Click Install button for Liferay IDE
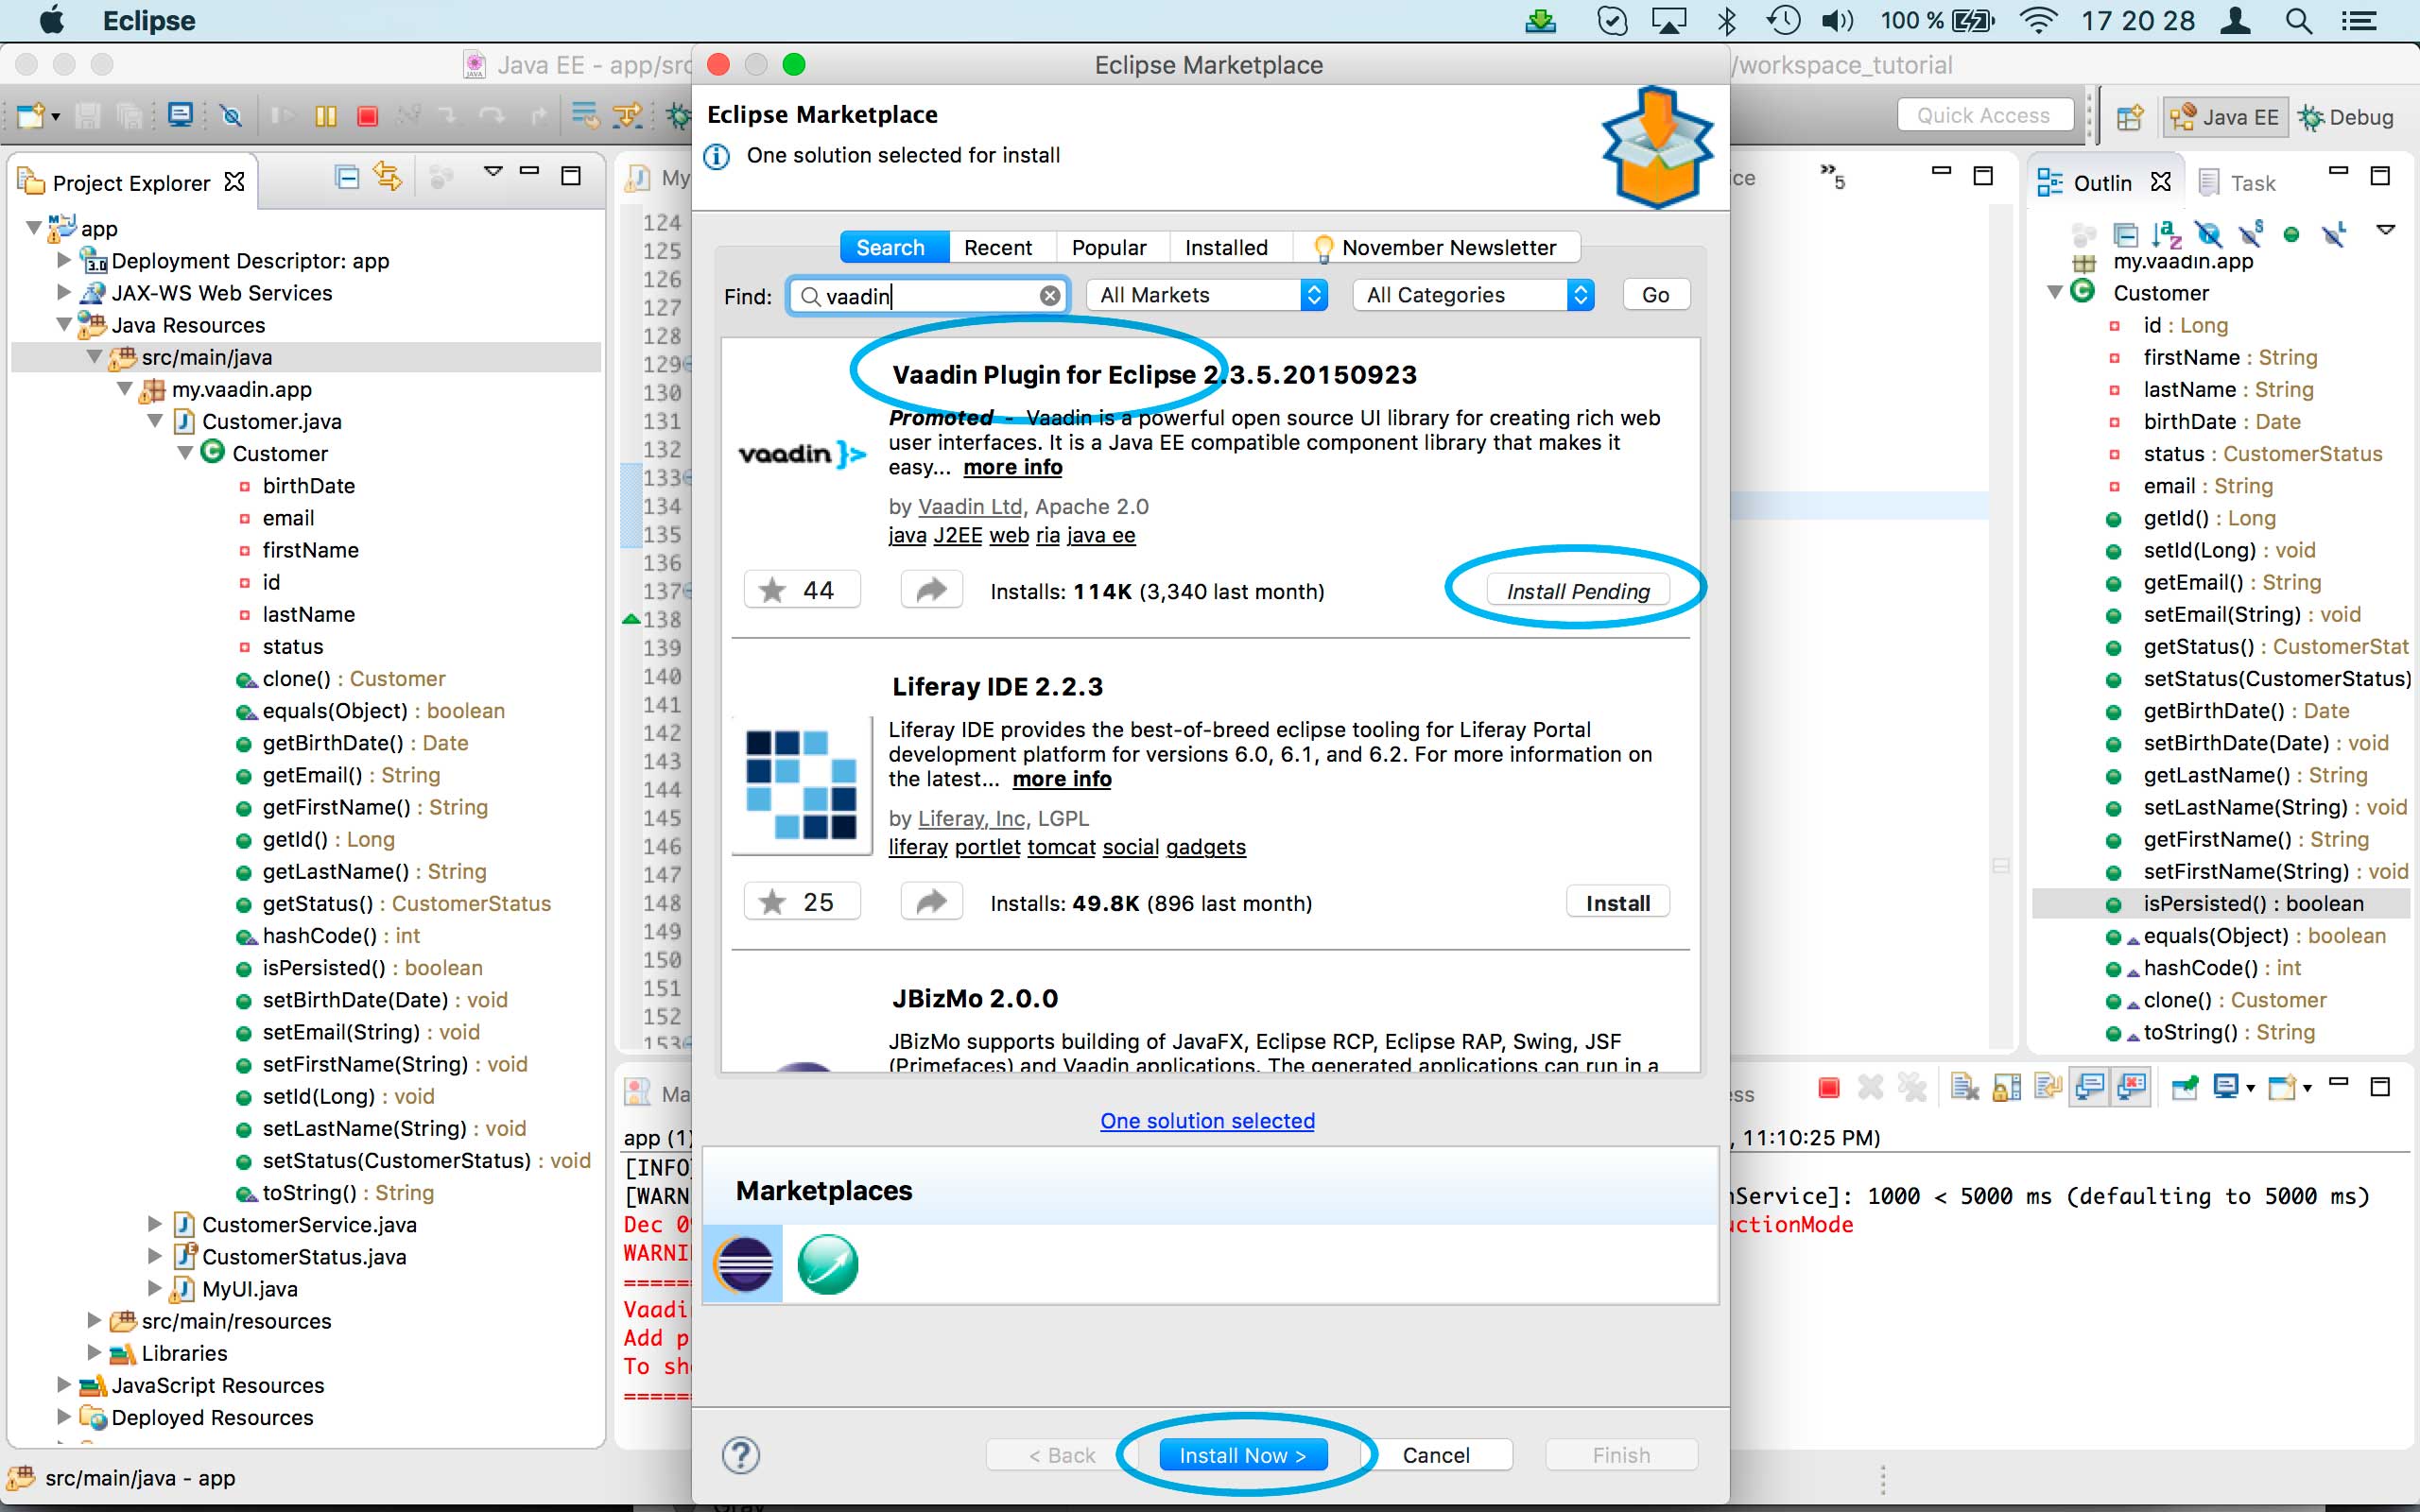 pyautogui.click(x=1617, y=903)
